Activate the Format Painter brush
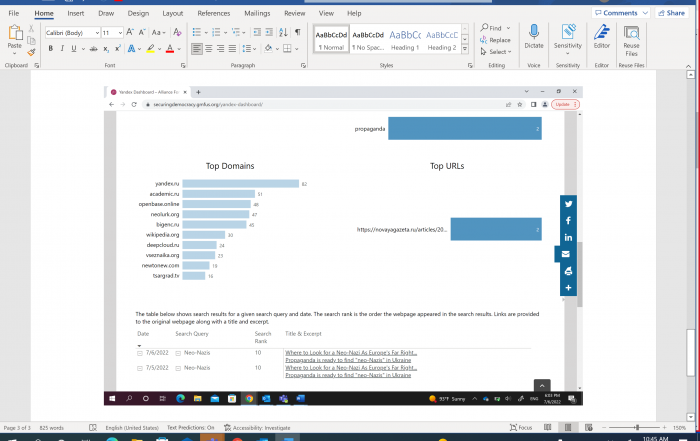 pyautogui.click(x=31, y=52)
